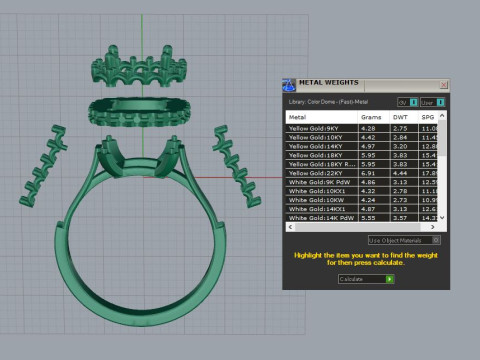This screenshot has width=480, height=360.
Task: Select the Yellow Gold:18KY R... row
Action: (x=362, y=164)
